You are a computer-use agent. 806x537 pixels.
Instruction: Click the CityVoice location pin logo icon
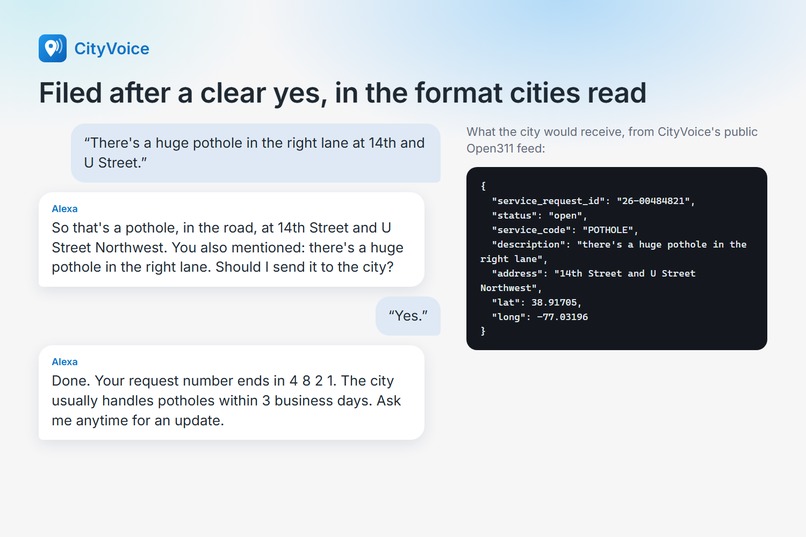52,48
